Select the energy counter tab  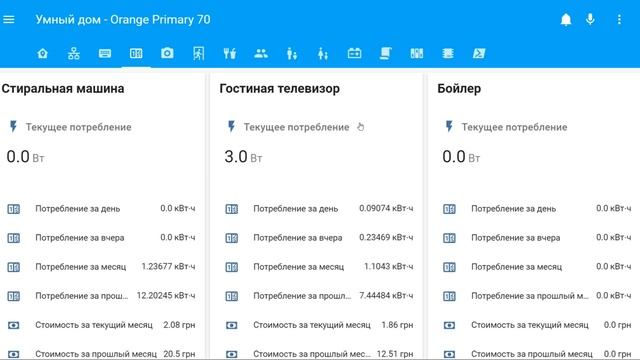tap(136, 53)
